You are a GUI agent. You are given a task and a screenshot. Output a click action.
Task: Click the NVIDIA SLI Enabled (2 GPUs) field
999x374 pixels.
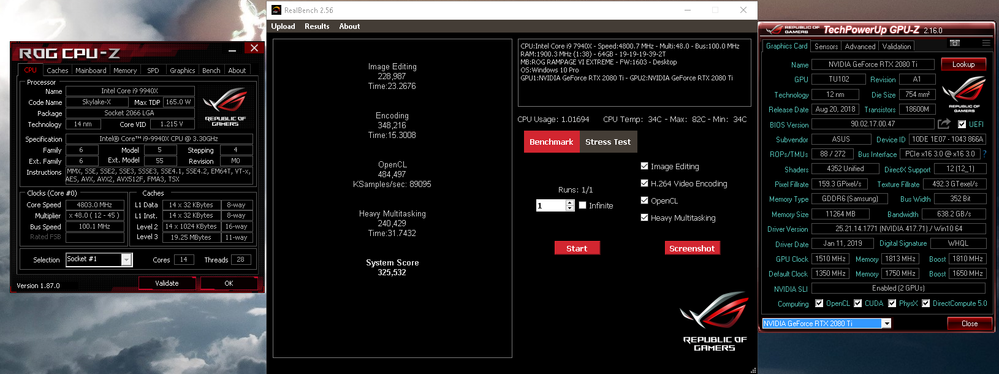tap(898, 289)
